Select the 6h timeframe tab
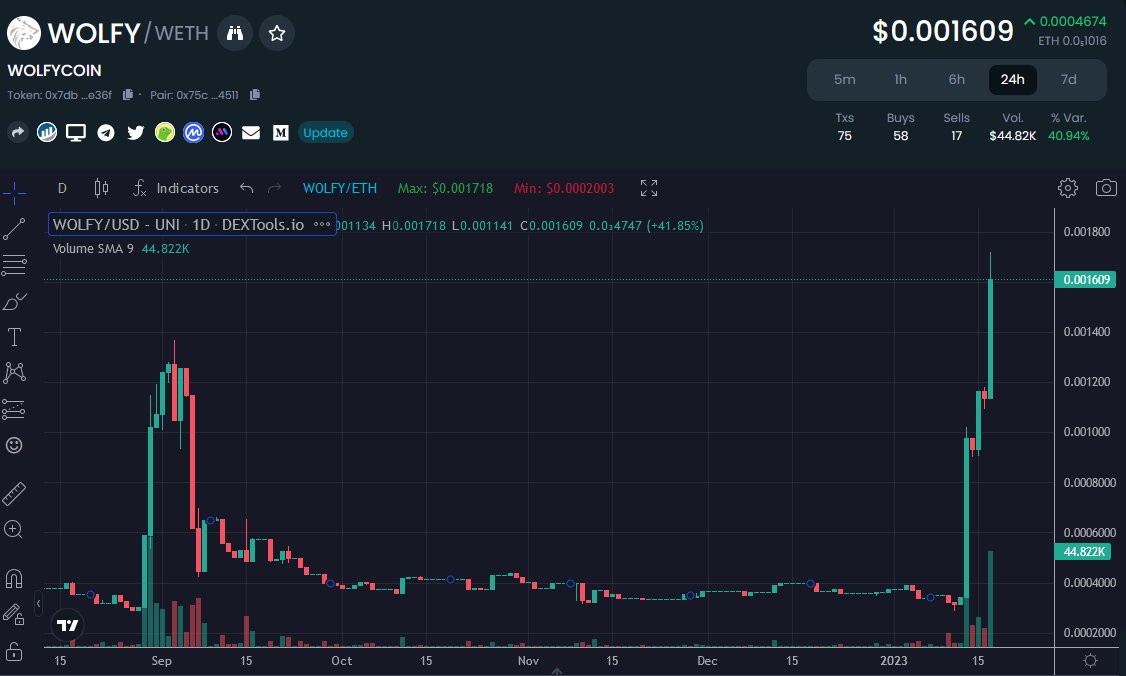This screenshot has width=1126, height=676. pyautogui.click(x=957, y=79)
